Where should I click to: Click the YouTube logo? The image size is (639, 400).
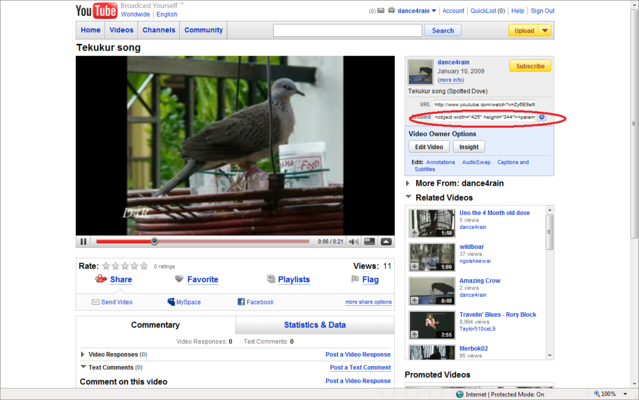point(96,11)
